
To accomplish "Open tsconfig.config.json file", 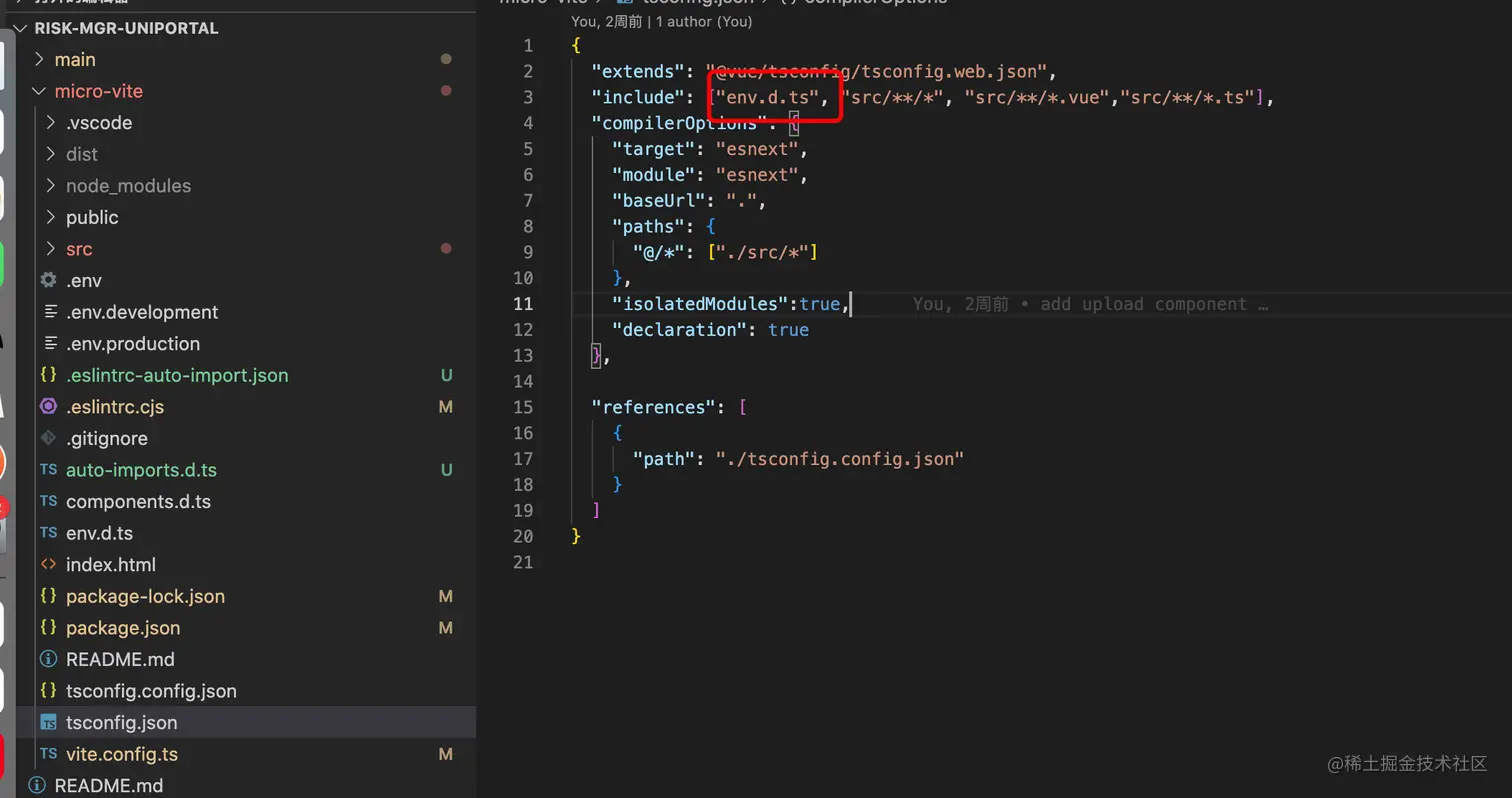I will coord(151,691).
